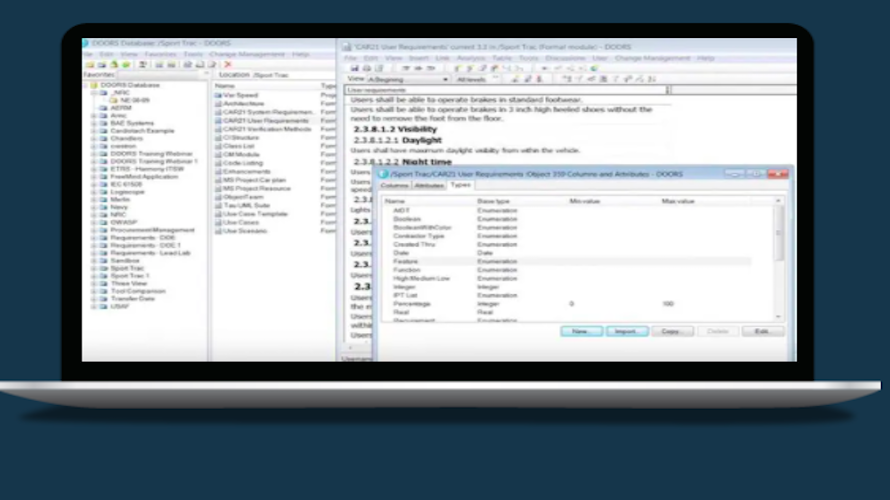This screenshot has height=500, width=890.
Task: Click the Max value column header
Action: click(x=678, y=201)
